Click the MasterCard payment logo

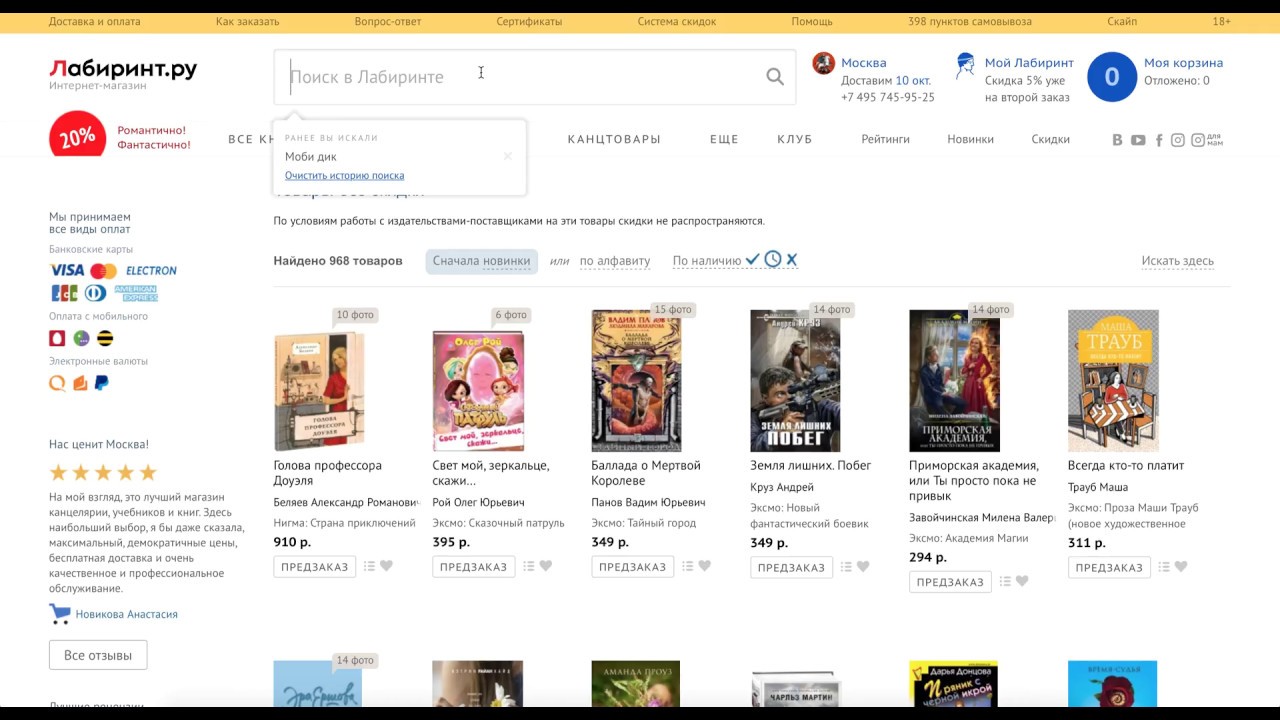click(103, 271)
